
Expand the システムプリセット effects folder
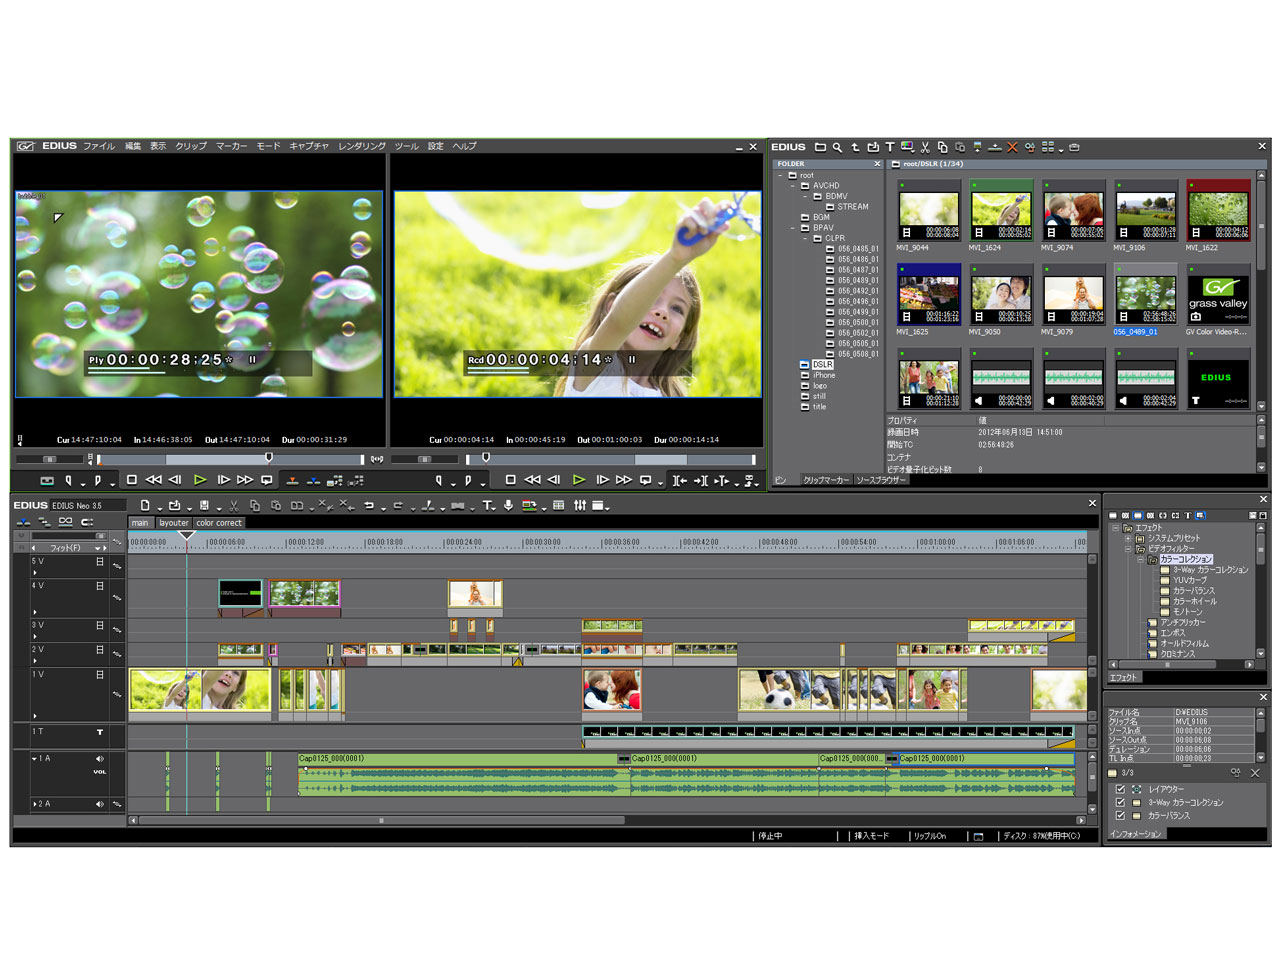pos(1128,538)
